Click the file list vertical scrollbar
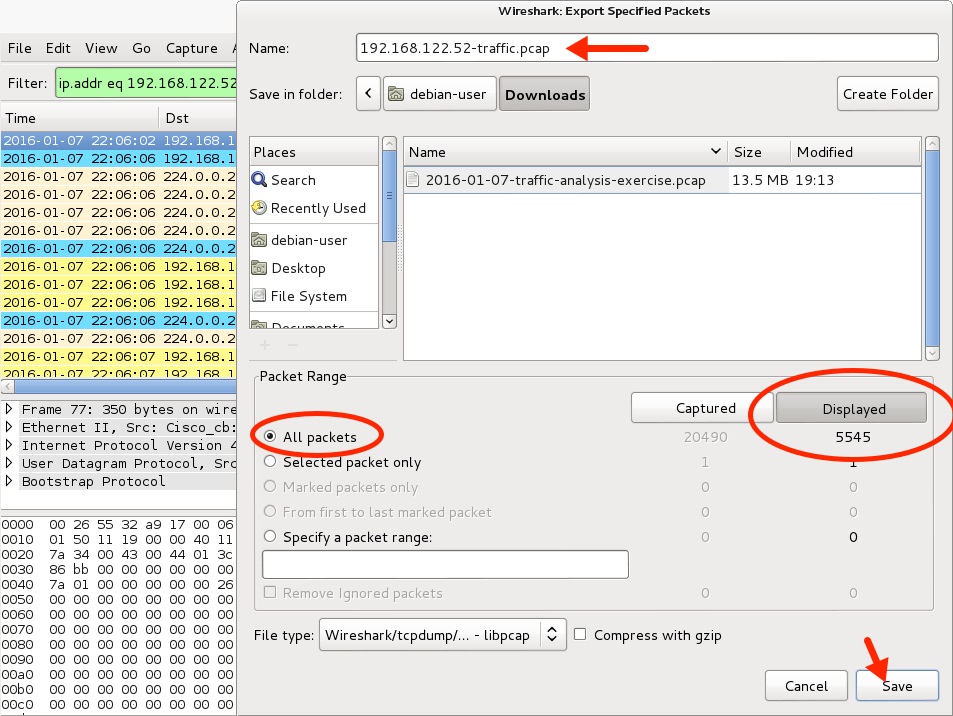The width and height of the screenshot is (953, 716). coord(932,248)
